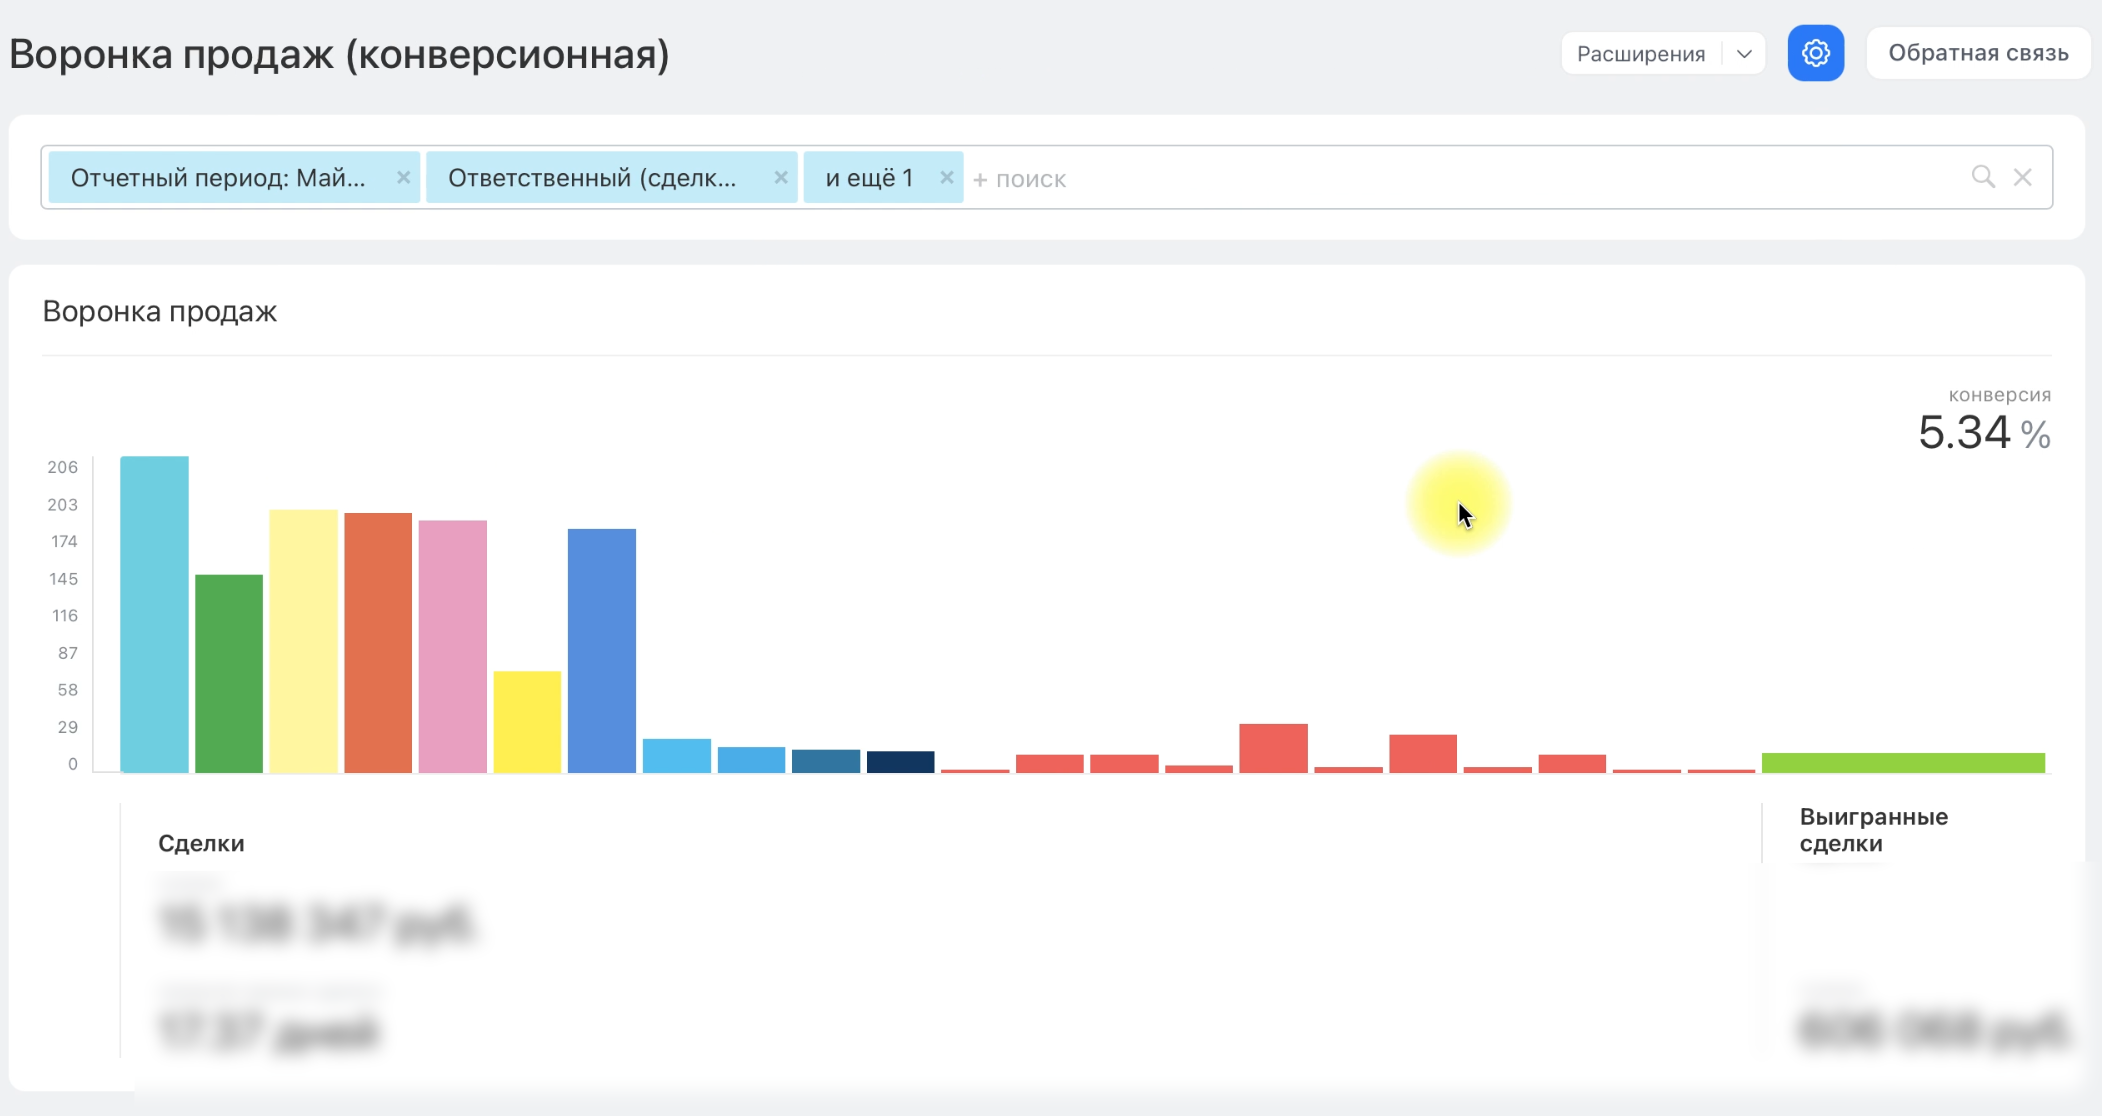The width and height of the screenshot is (2102, 1116).
Task: Open the Расширения menu button
Action: tap(1641, 54)
